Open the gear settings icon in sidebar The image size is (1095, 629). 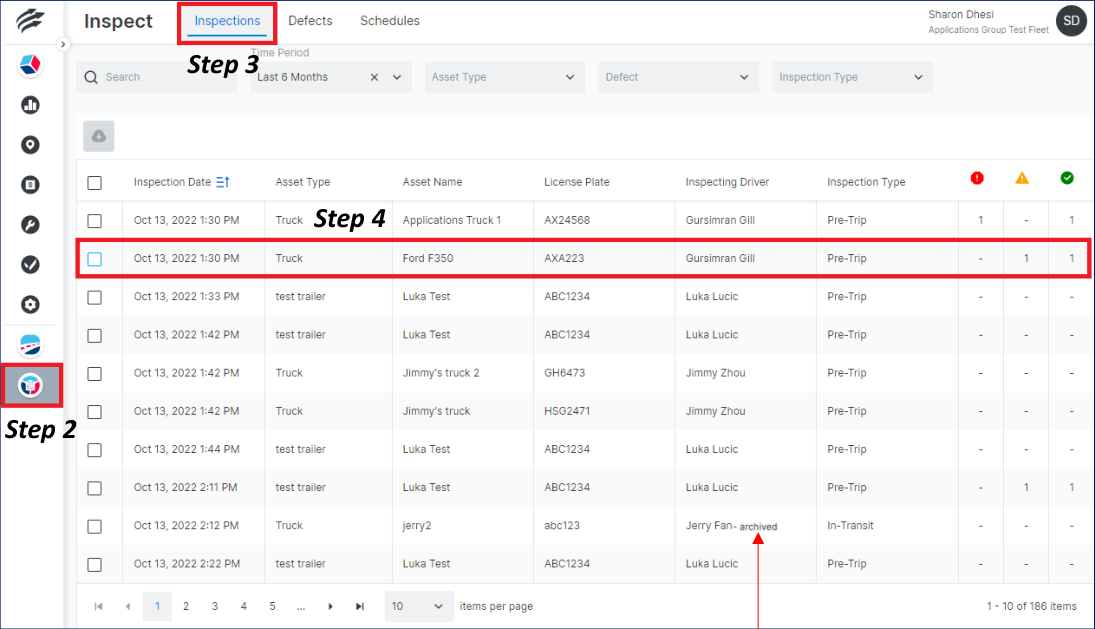tap(30, 304)
